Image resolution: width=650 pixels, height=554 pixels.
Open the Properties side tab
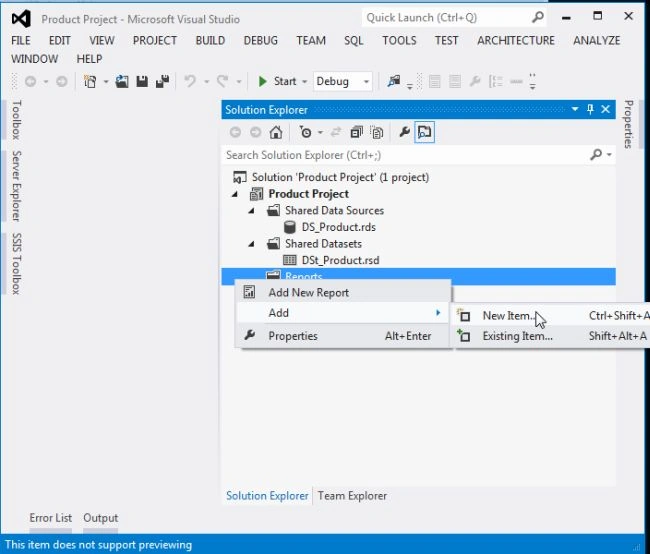tap(628, 124)
